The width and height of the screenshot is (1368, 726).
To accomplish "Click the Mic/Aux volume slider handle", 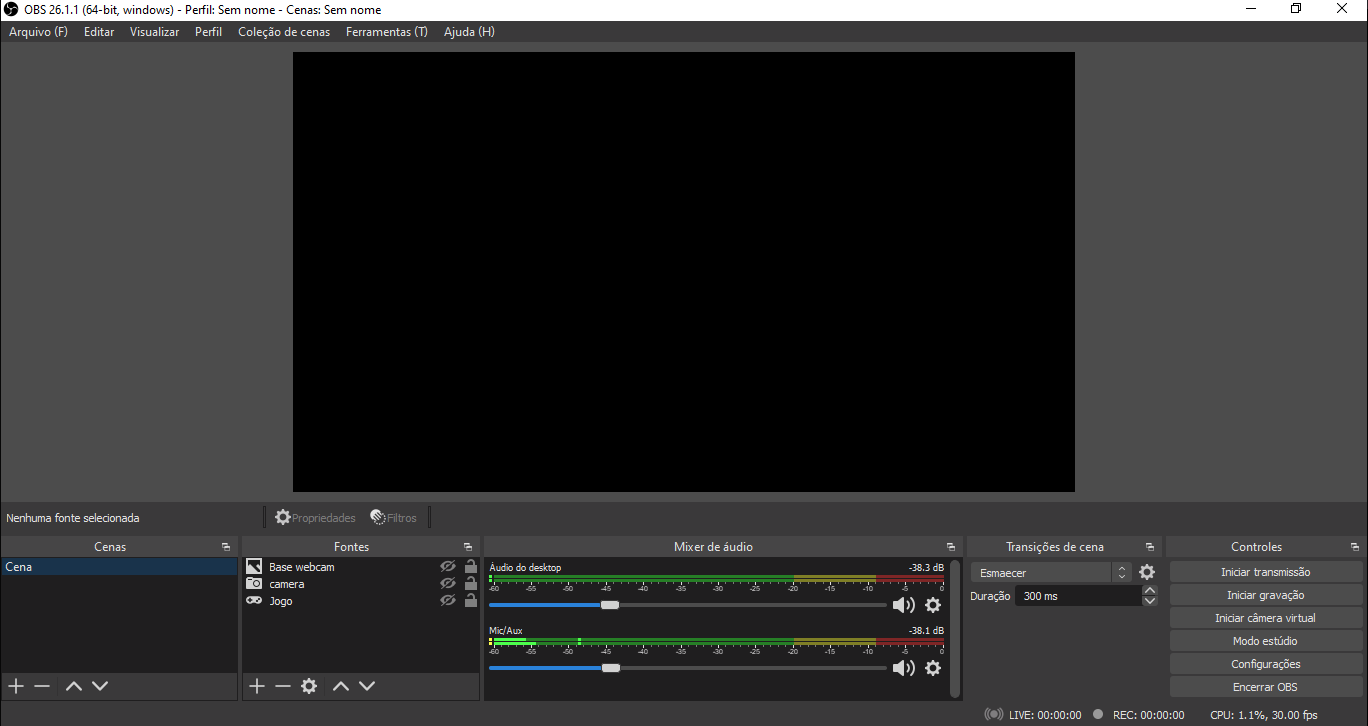I will pos(610,668).
